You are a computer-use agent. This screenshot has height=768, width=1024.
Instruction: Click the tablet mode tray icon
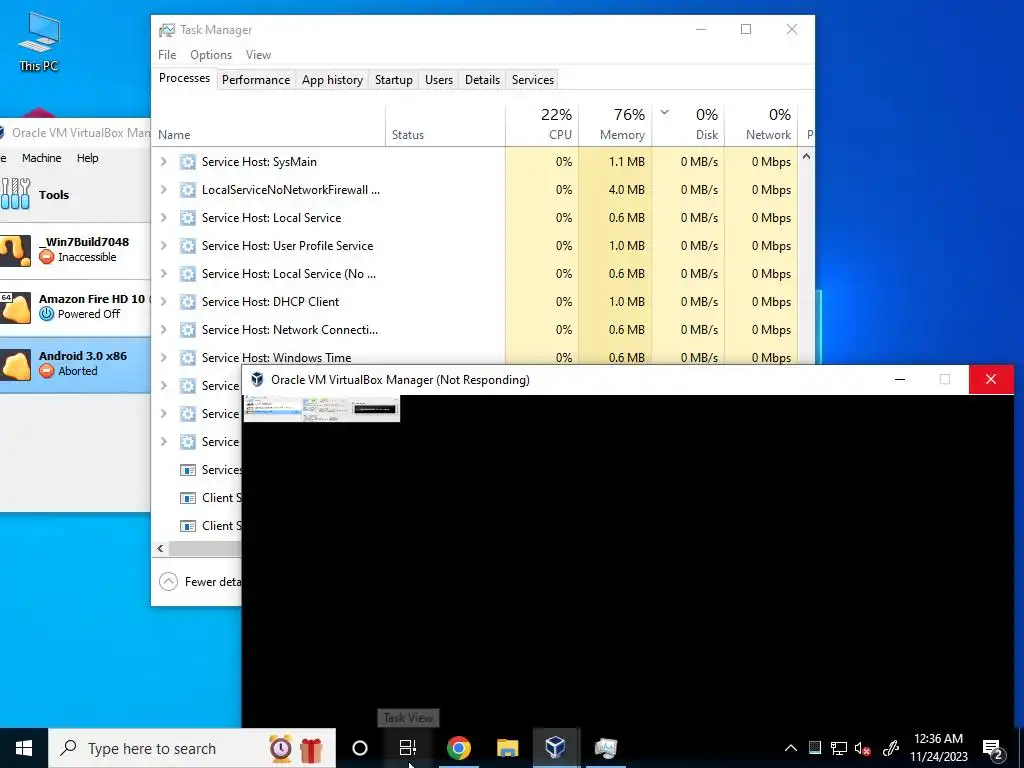(814, 748)
